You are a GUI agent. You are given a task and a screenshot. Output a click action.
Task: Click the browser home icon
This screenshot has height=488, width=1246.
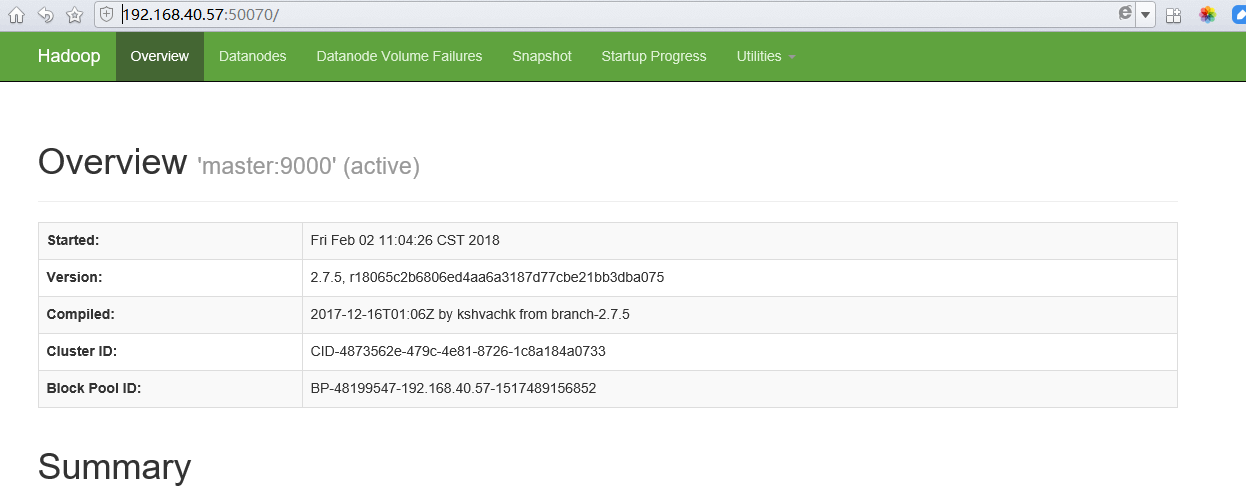point(16,15)
